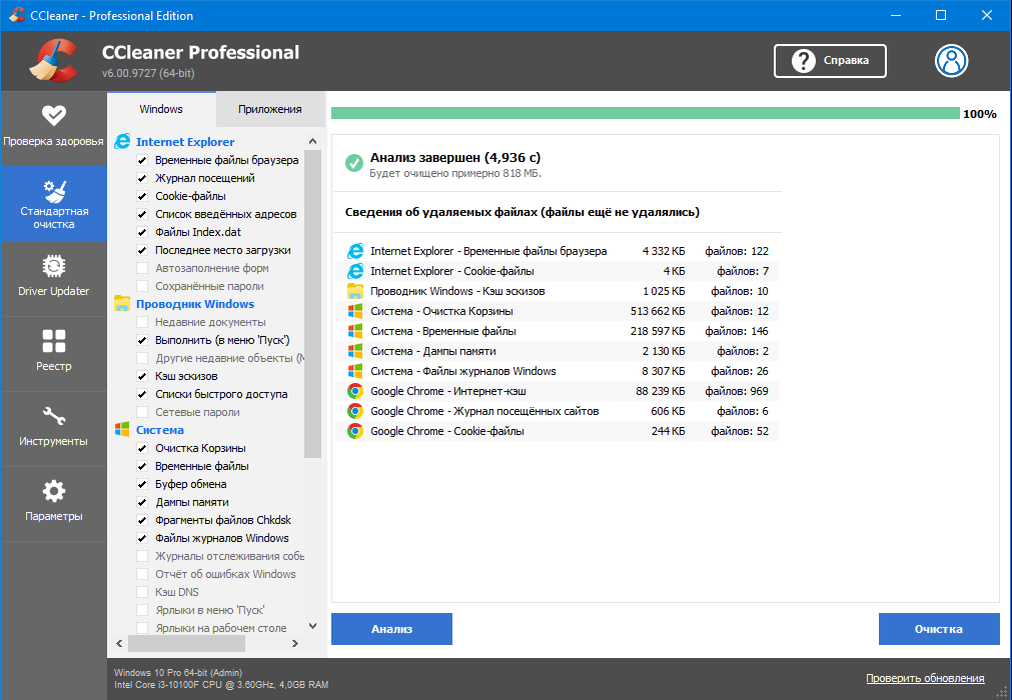Select the Система - Очистка Корзины result row
1012x700 pixels.
click(x=556, y=311)
